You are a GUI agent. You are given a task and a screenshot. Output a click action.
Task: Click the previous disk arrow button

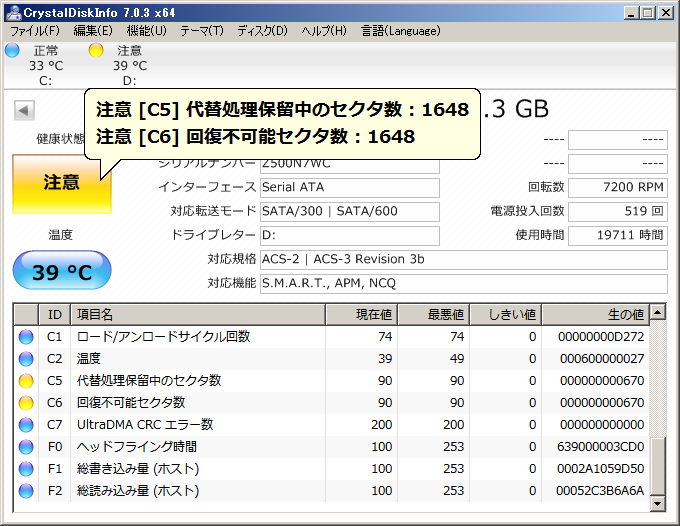click(24, 111)
